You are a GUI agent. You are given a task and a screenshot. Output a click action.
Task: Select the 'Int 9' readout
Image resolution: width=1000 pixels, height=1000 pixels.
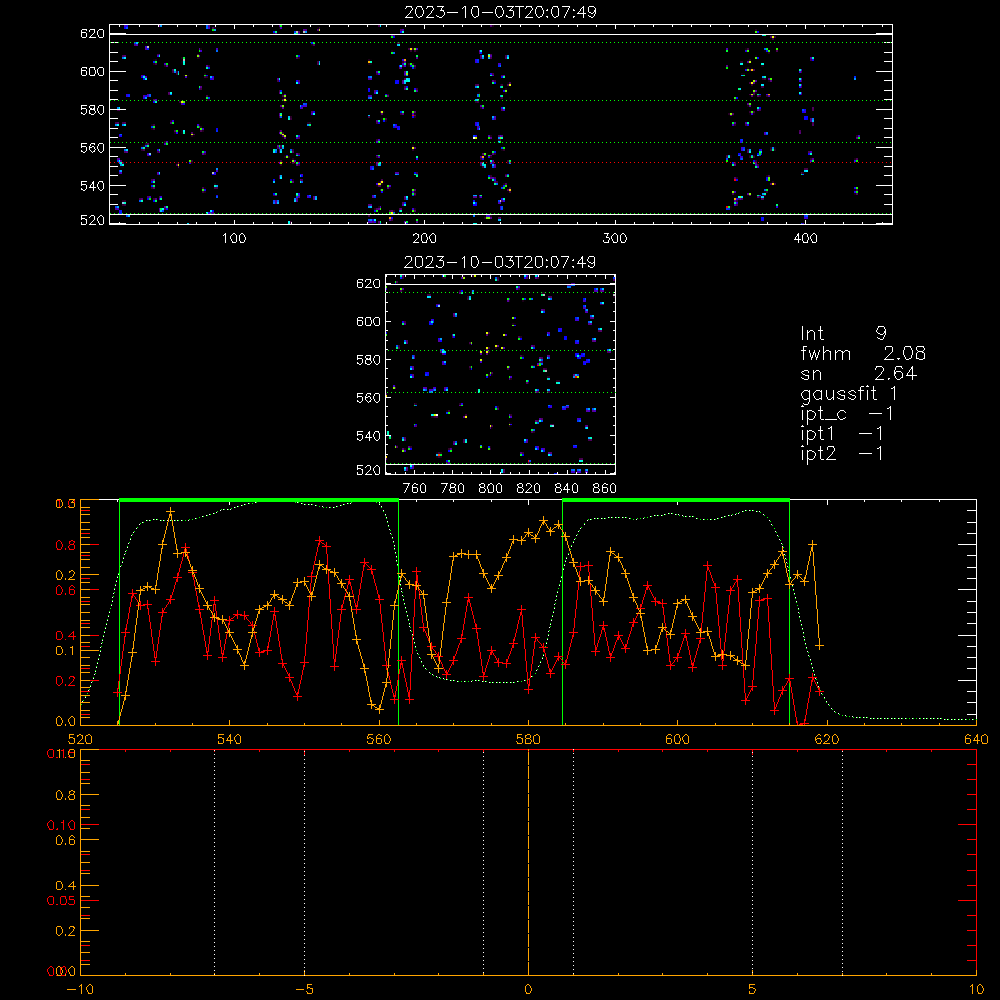843,333
